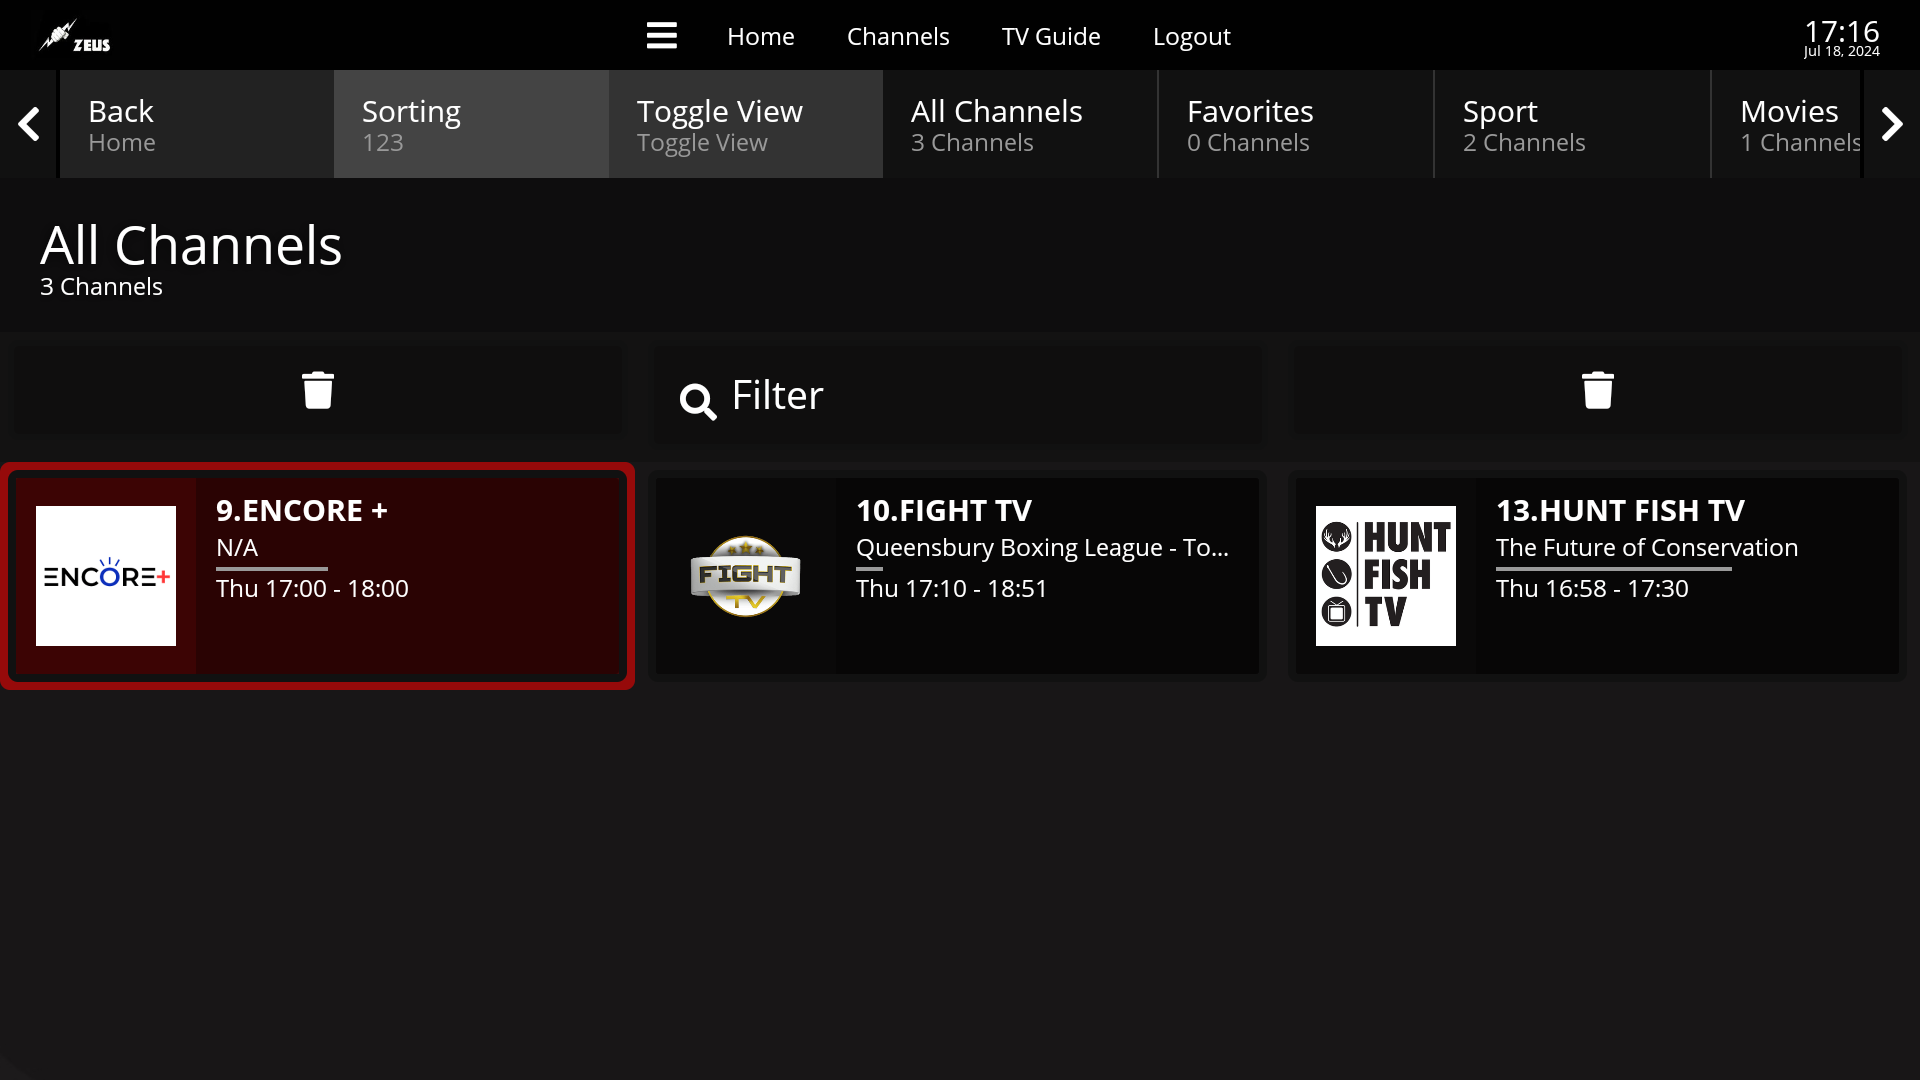Select the Sport category tab
Viewport: 1920px width, 1080px height.
click(1571, 124)
